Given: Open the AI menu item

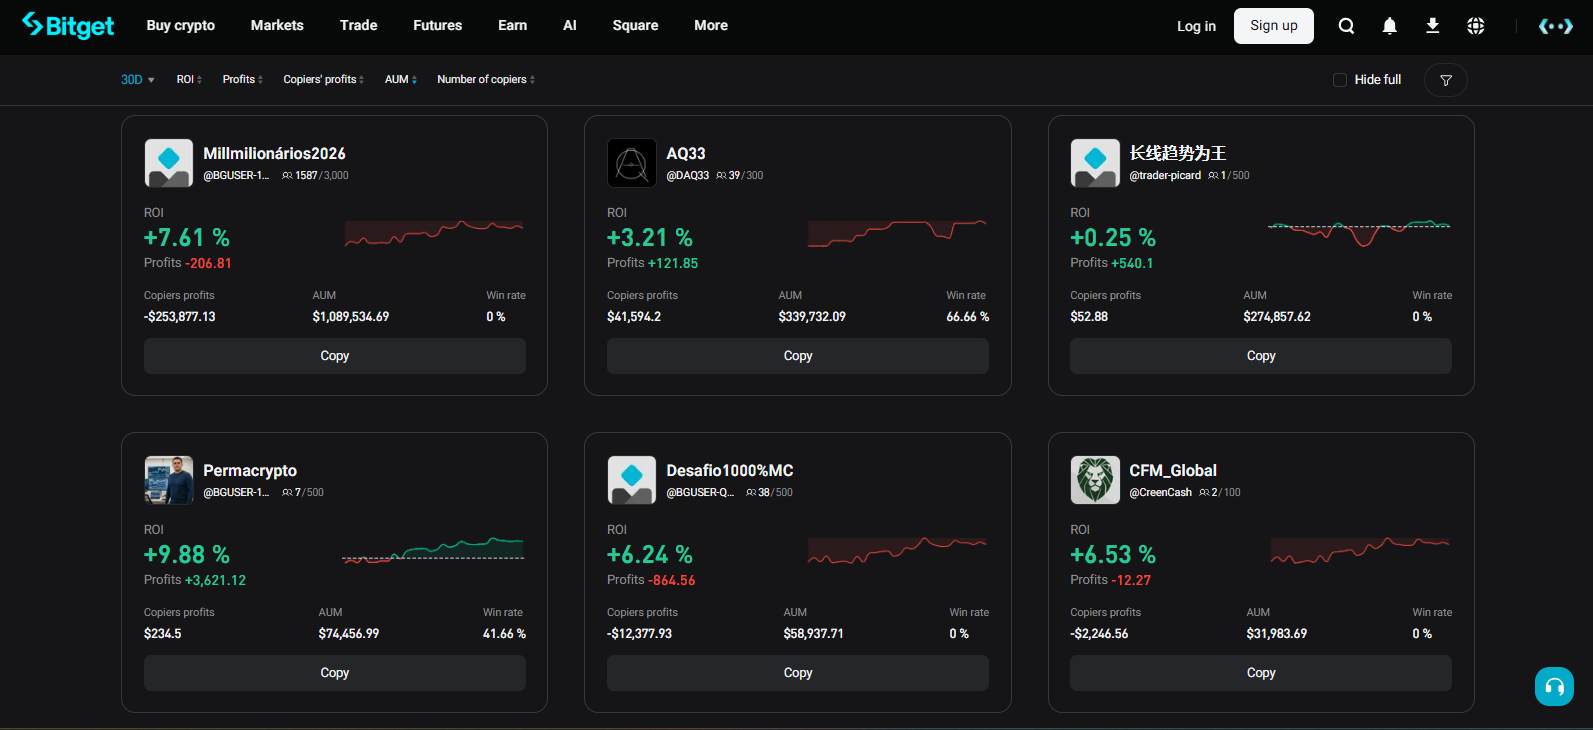Looking at the screenshot, I should [570, 25].
